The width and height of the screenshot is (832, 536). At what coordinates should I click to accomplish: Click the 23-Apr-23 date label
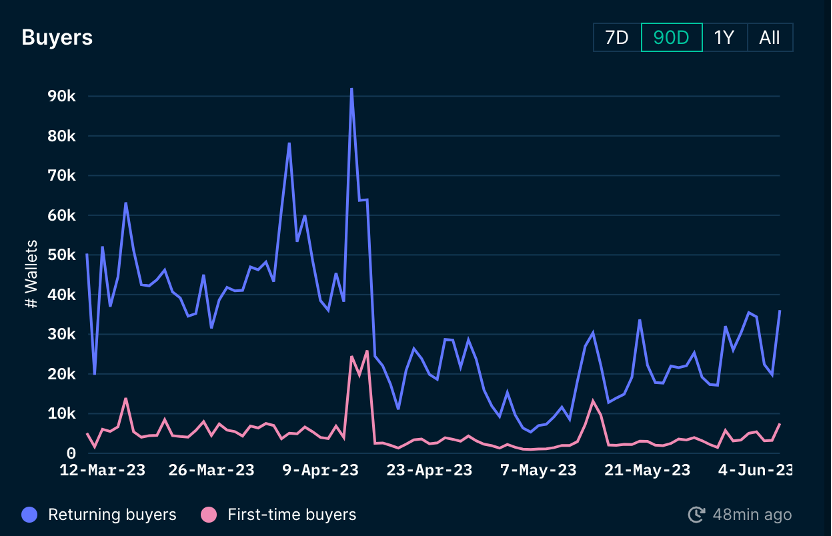[x=429, y=470]
